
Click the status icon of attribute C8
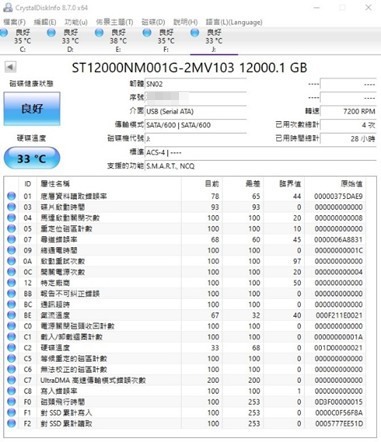(x=11, y=391)
